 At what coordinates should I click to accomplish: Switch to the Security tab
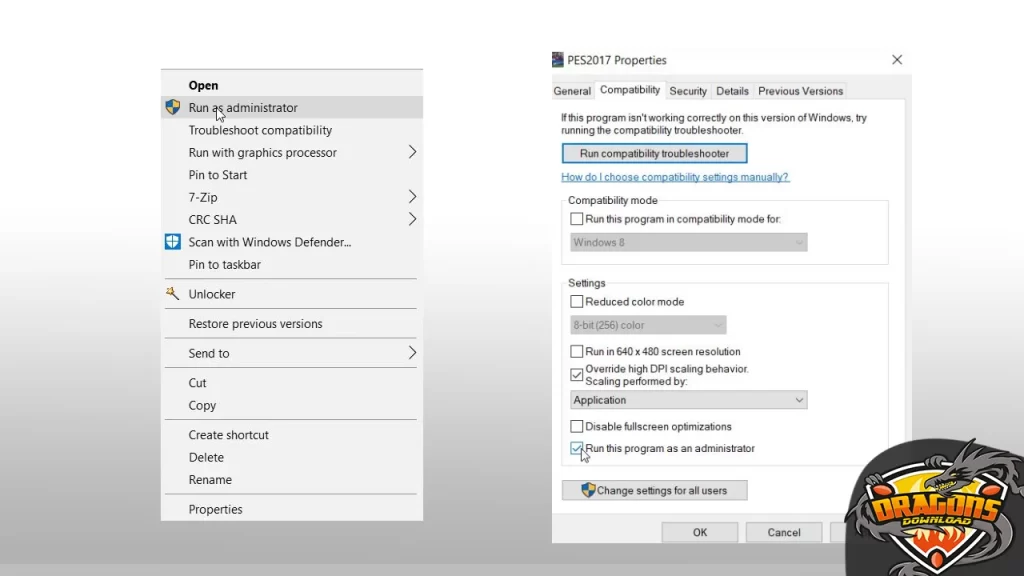click(x=688, y=91)
